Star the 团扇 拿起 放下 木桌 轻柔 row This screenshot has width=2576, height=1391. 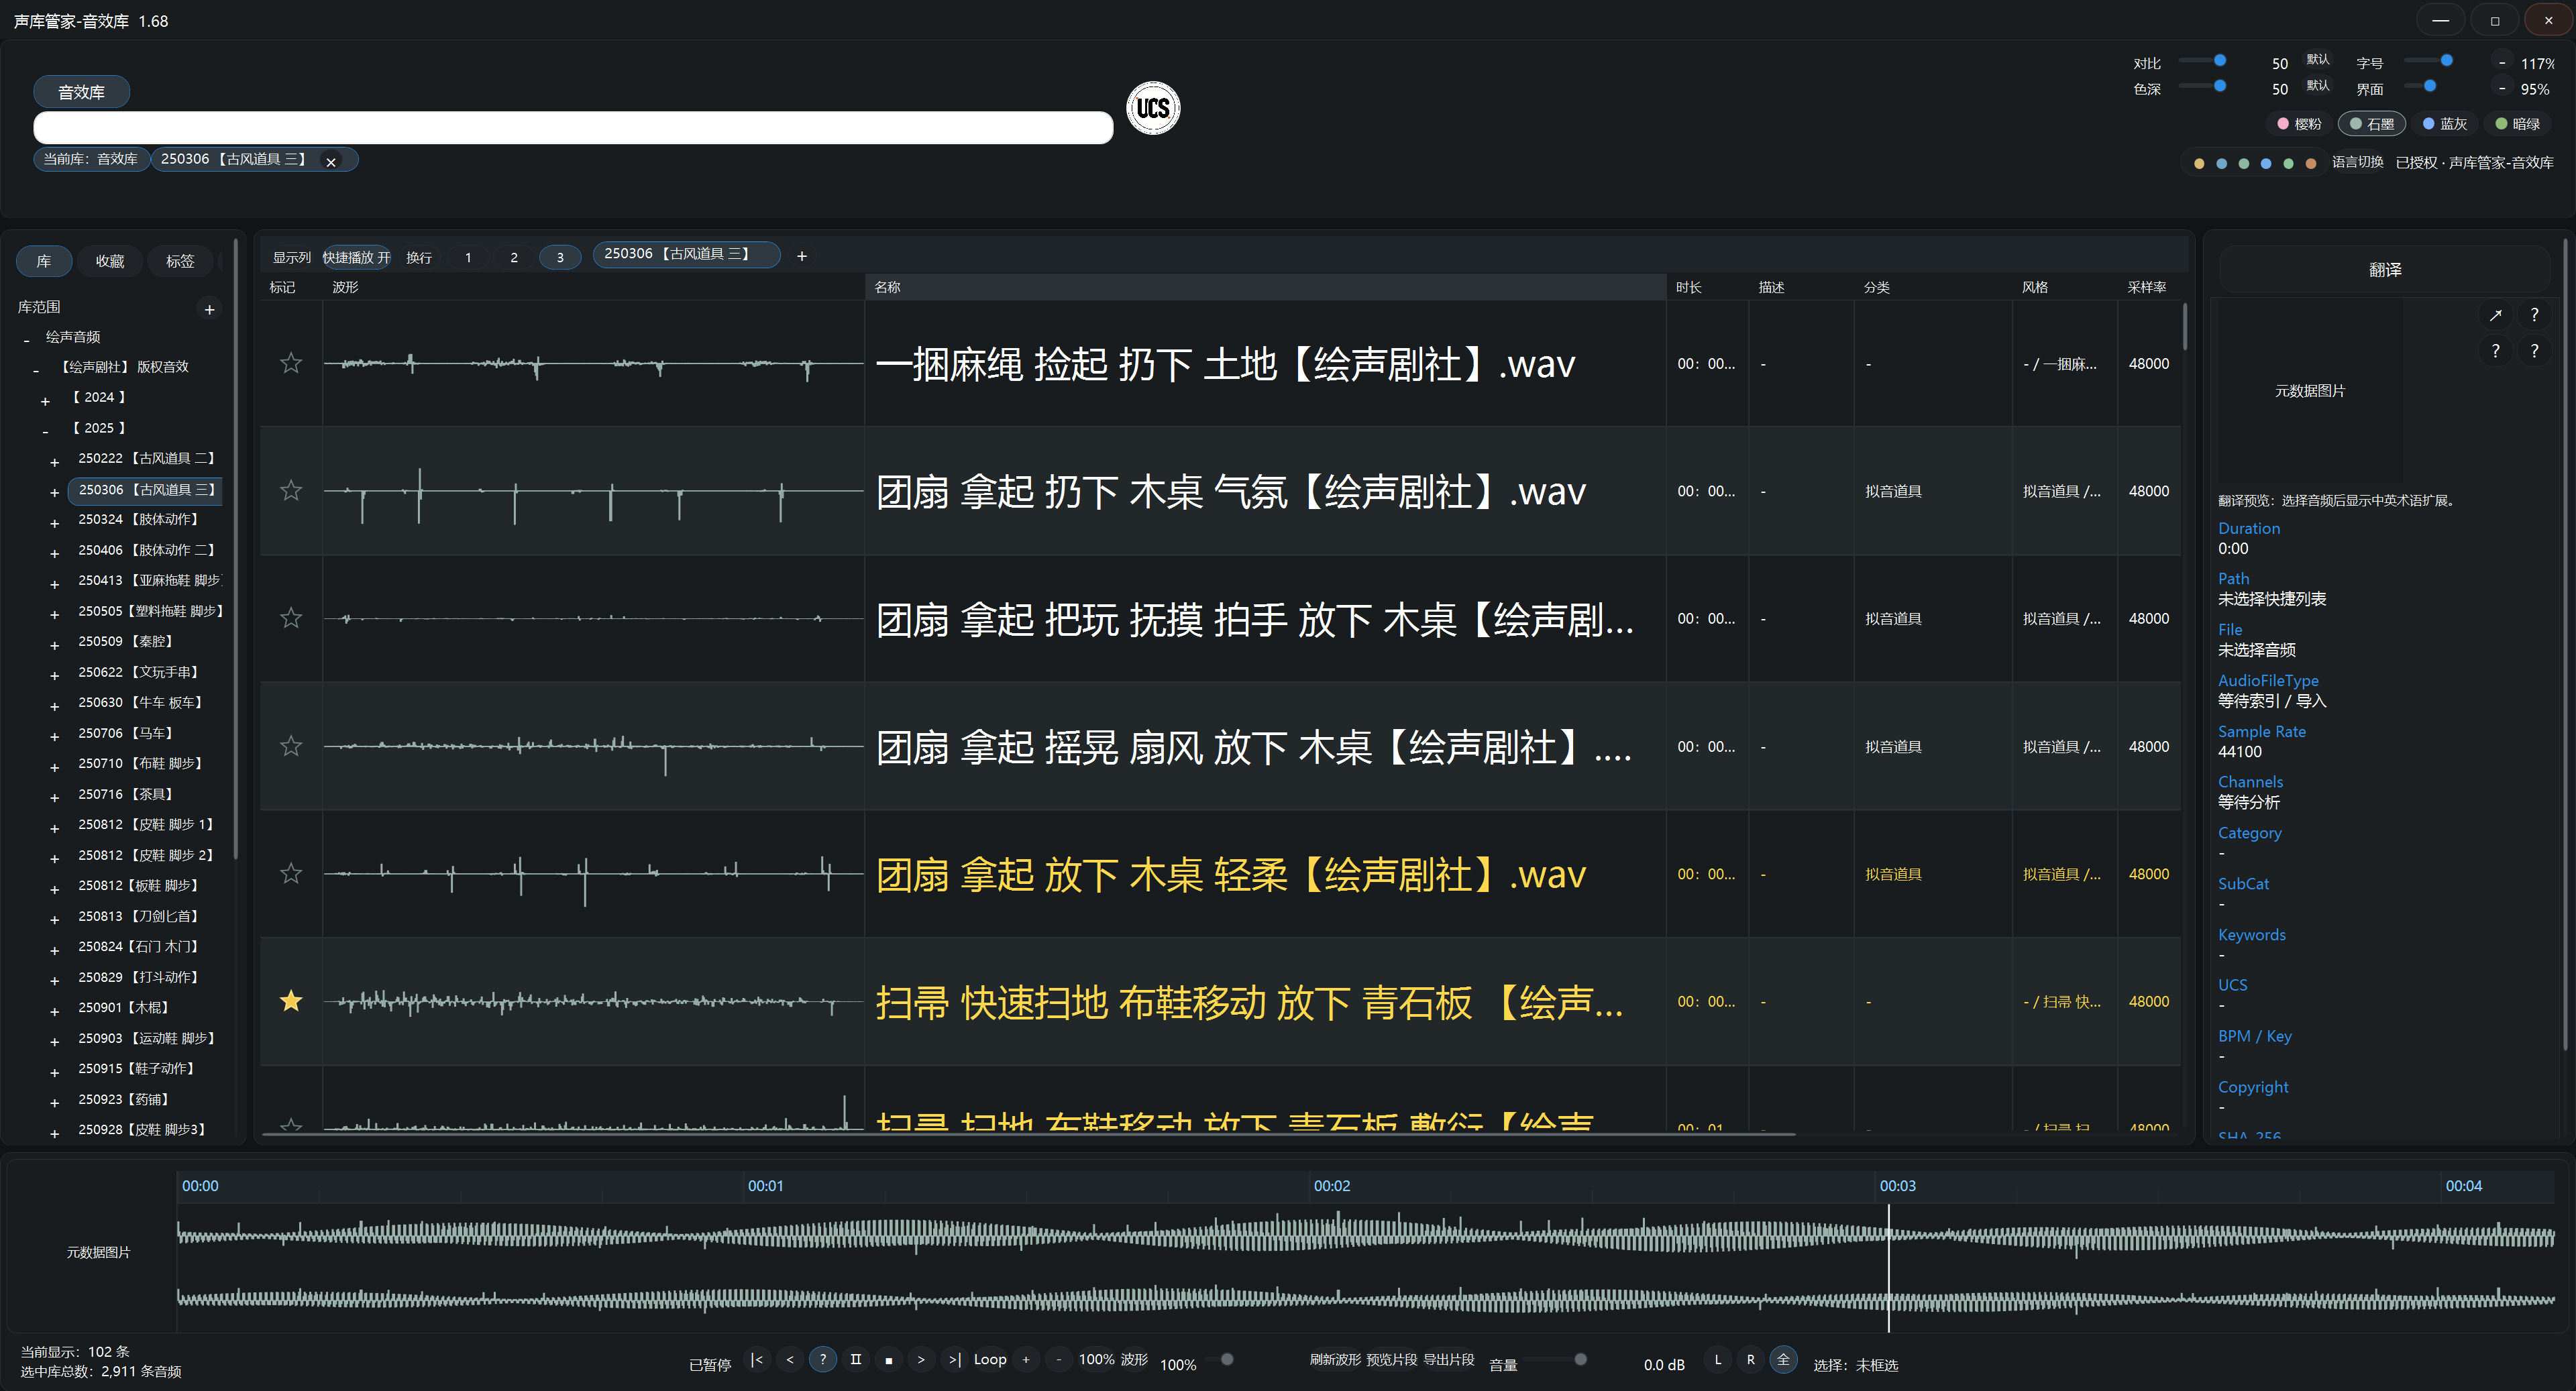(291, 873)
